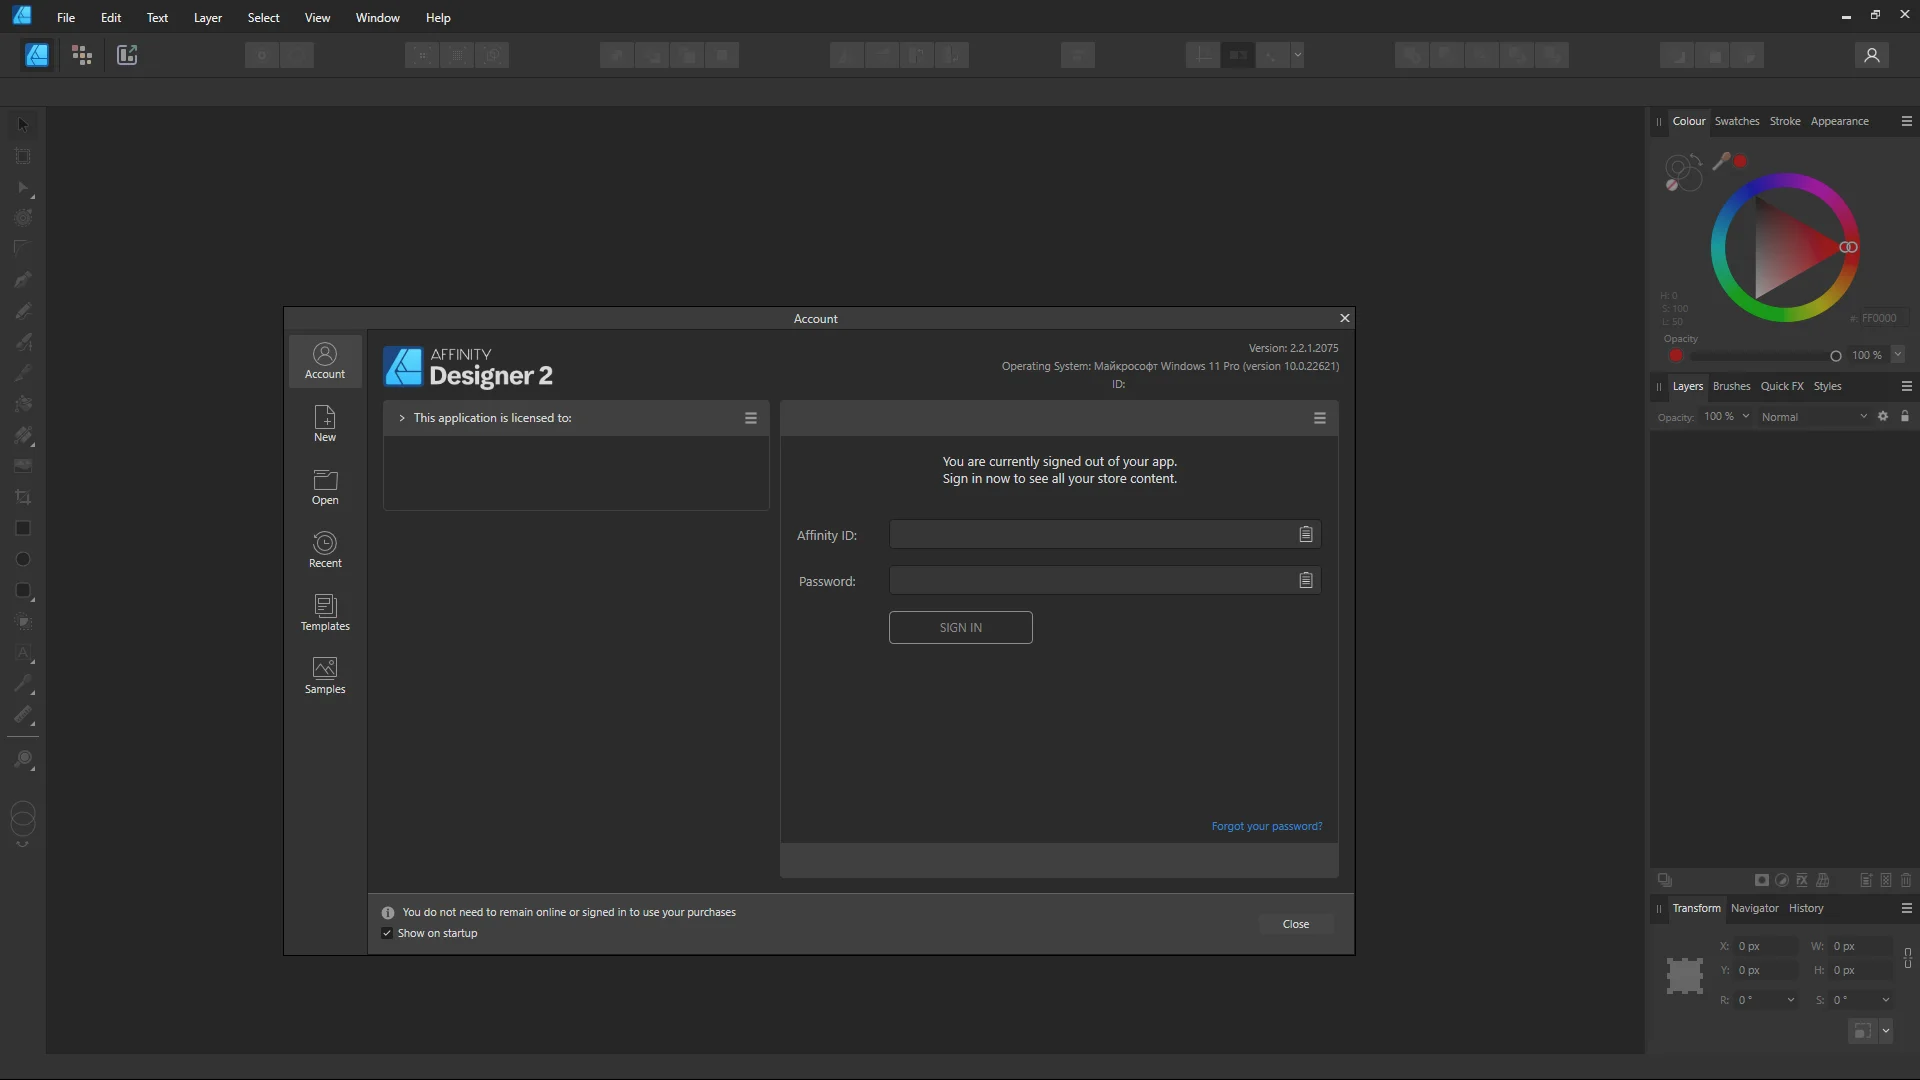Image resolution: width=1920 pixels, height=1080 pixels.
Task: Click Forgot your password link
Action: [1266, 826]
